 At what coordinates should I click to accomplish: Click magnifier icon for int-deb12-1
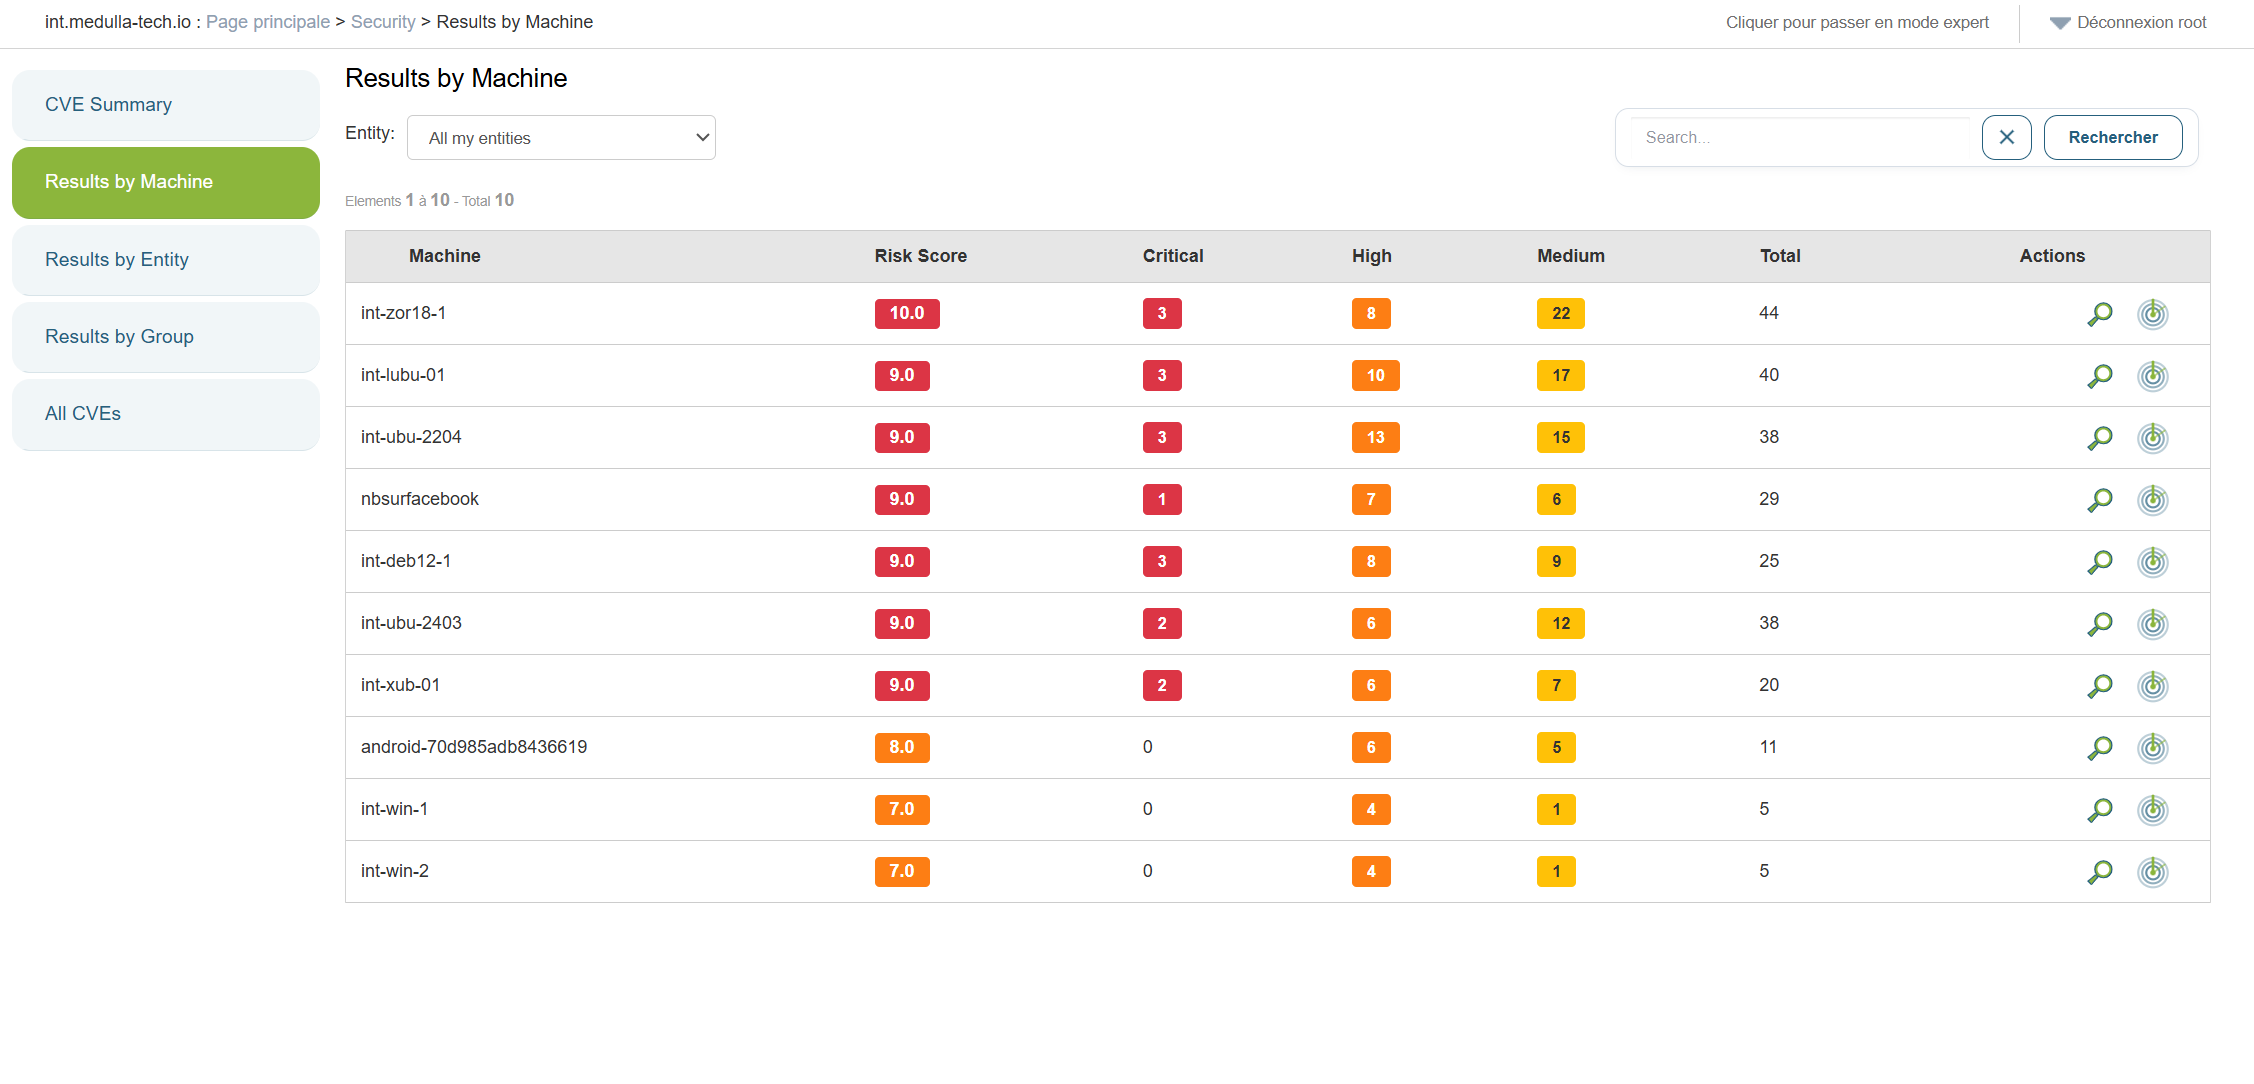[x=2100, y=562]
